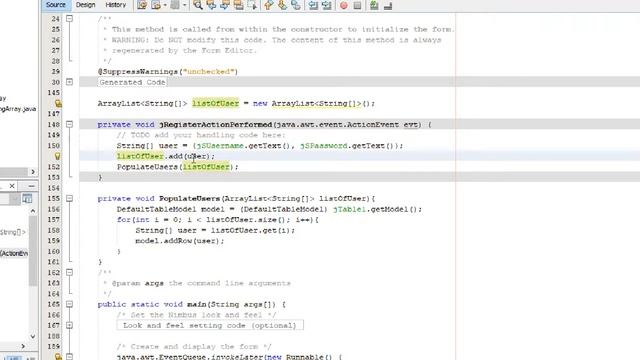
Task: Open the History tab
Action: (116, 5)
